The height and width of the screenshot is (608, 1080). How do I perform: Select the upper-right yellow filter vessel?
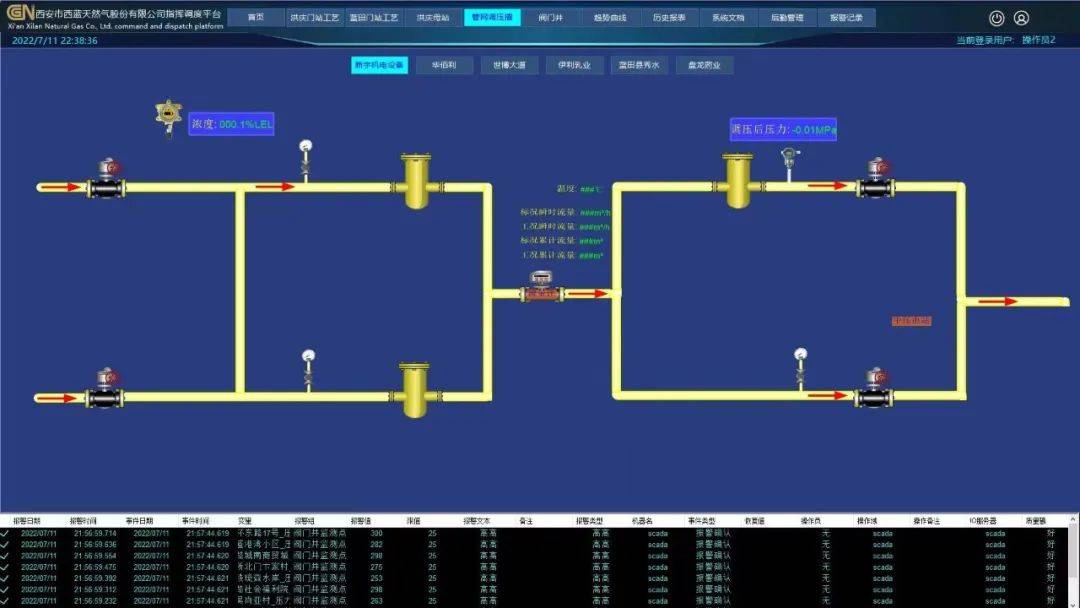pyautogui.click(x=737, y=180)
